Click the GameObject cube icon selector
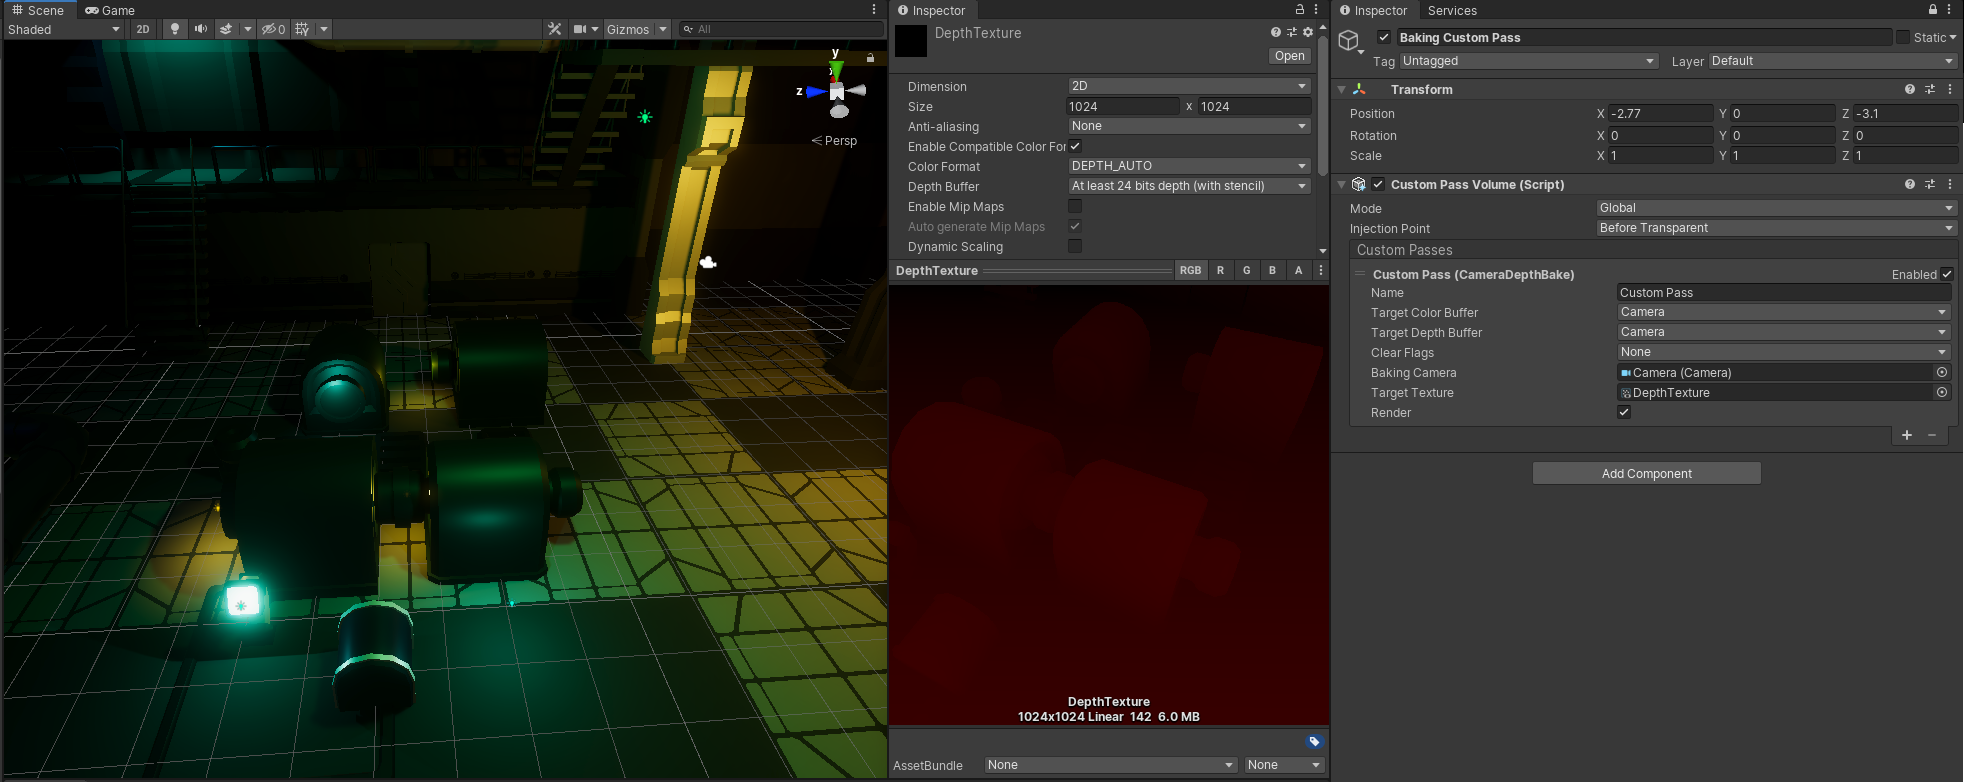The image size is (1964, 782). [1351, 41]
